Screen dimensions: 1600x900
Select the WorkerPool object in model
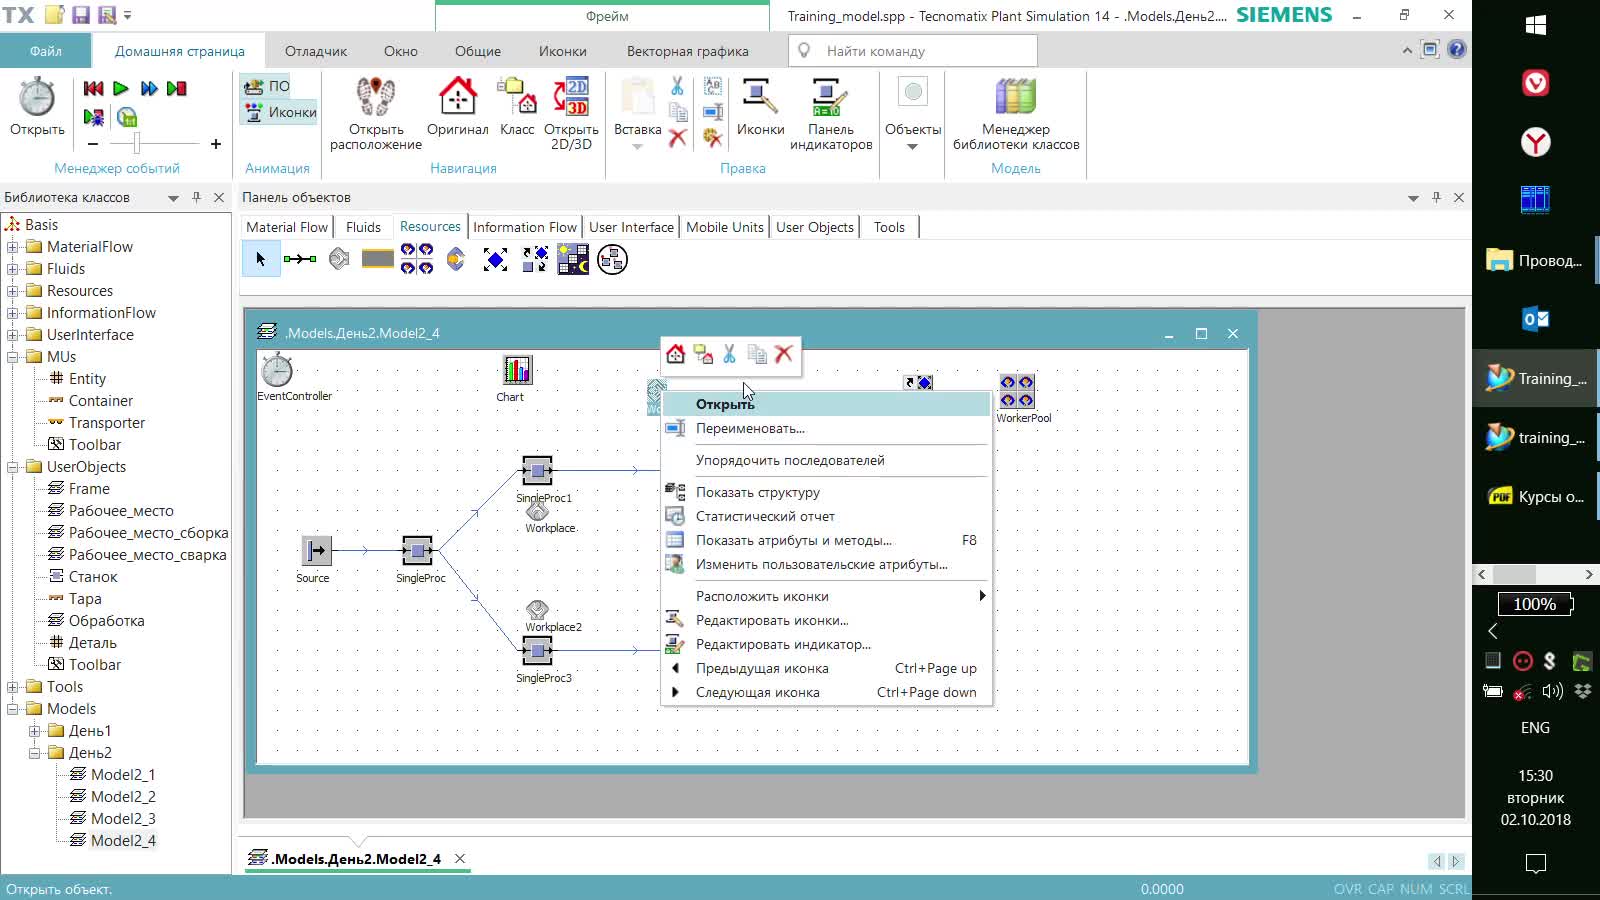tap(1017, 391)
